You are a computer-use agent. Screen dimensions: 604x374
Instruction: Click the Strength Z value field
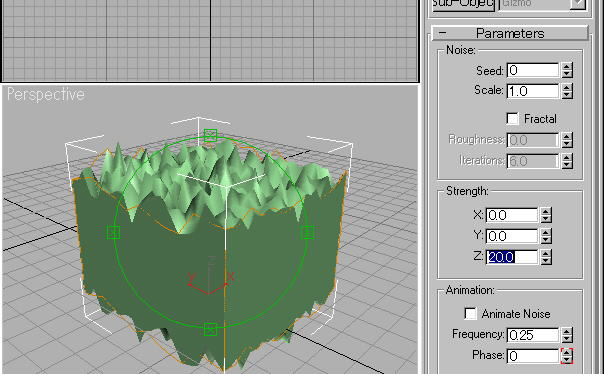[512, 257]
